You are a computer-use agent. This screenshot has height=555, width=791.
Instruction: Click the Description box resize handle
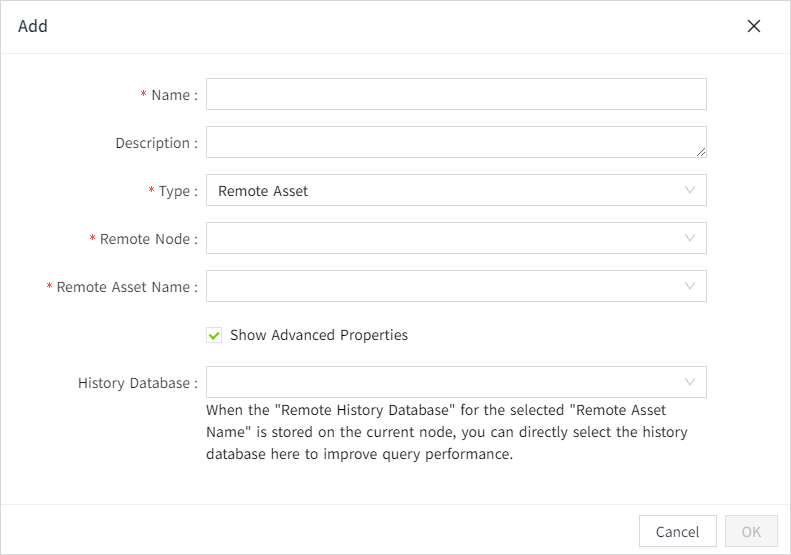[x=701, y=152]
